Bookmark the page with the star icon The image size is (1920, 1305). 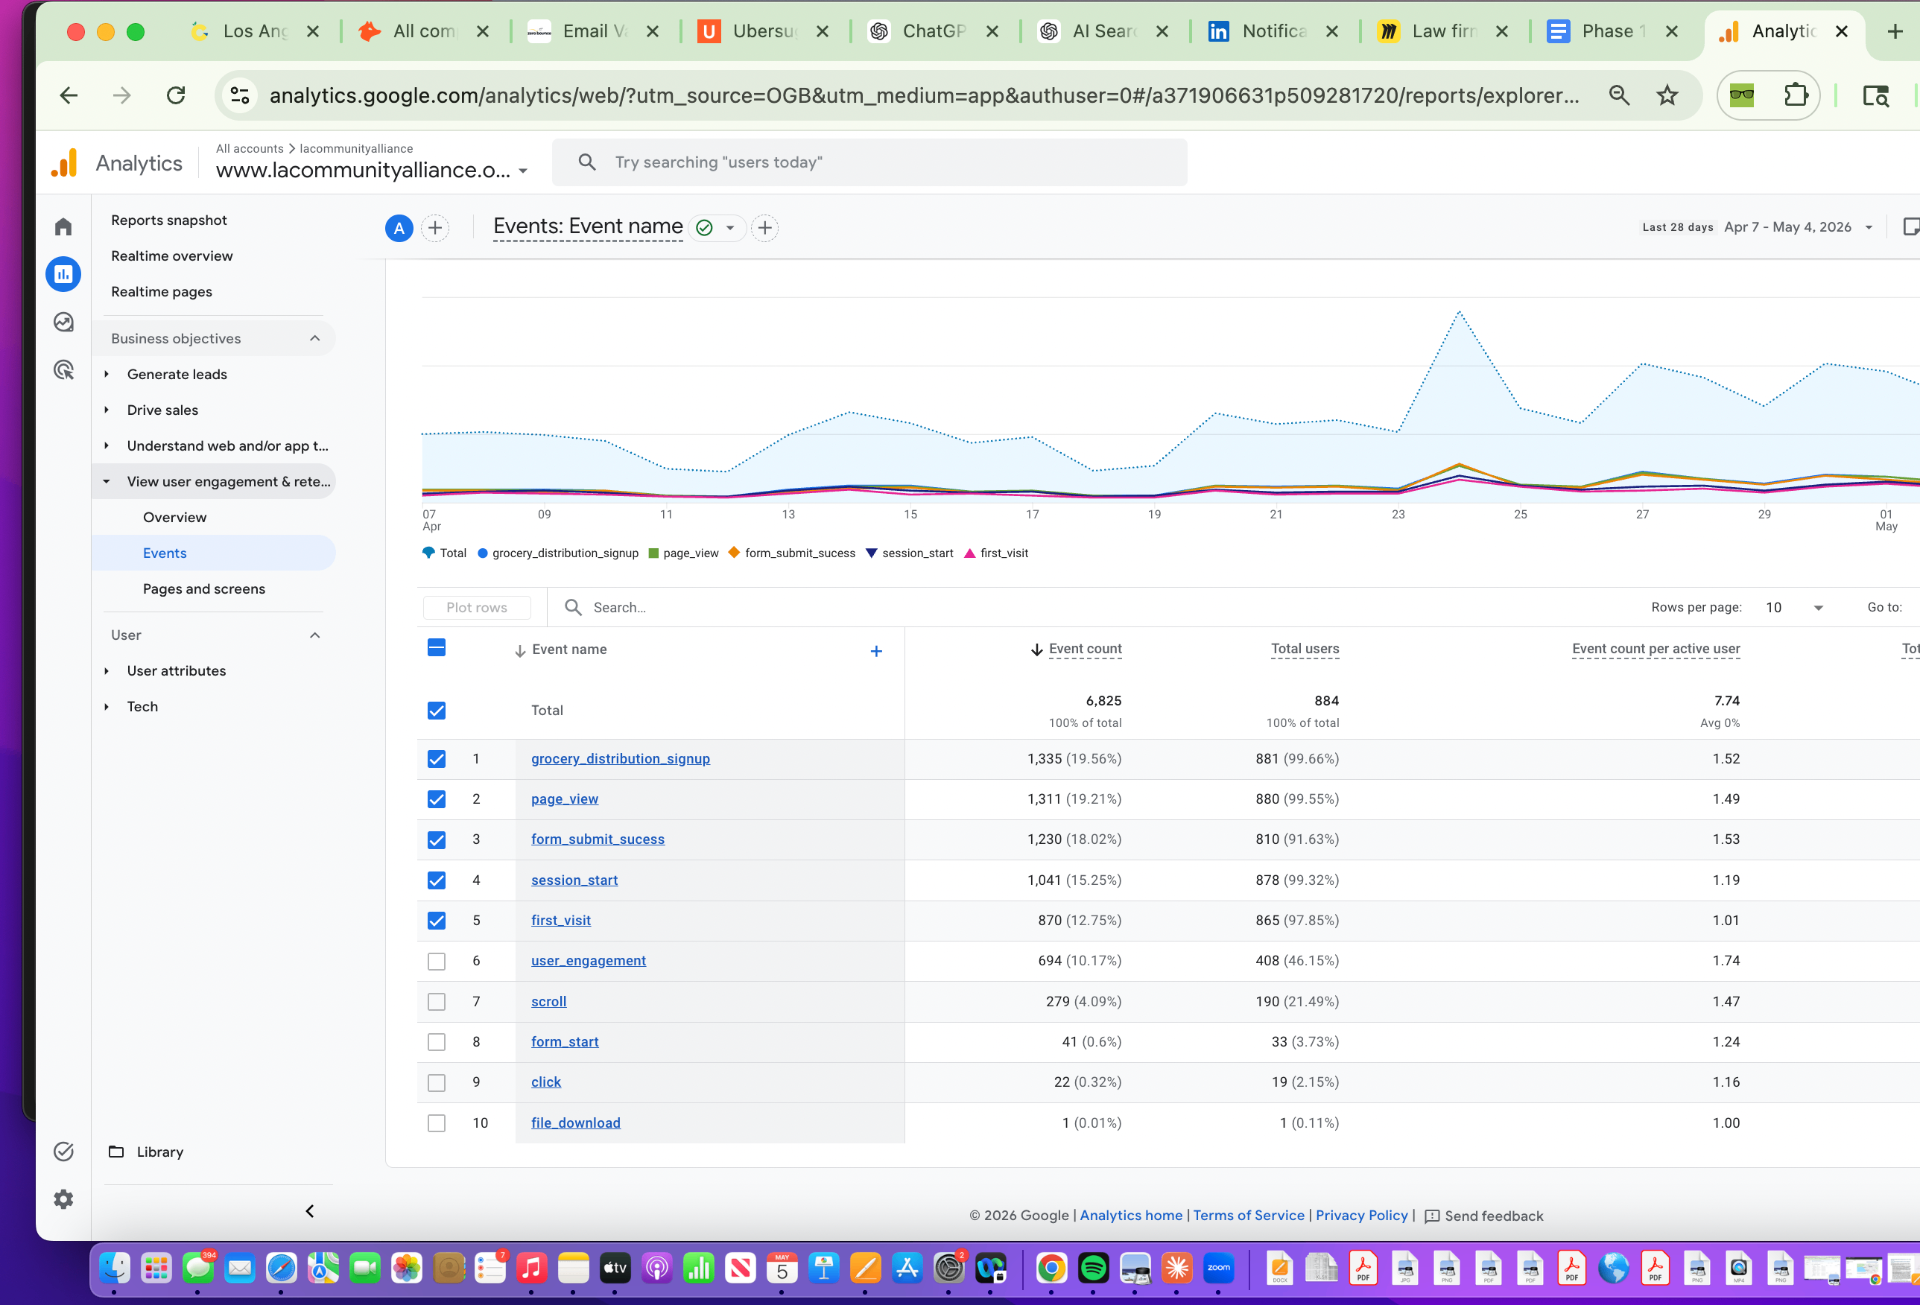(1667, 95)
